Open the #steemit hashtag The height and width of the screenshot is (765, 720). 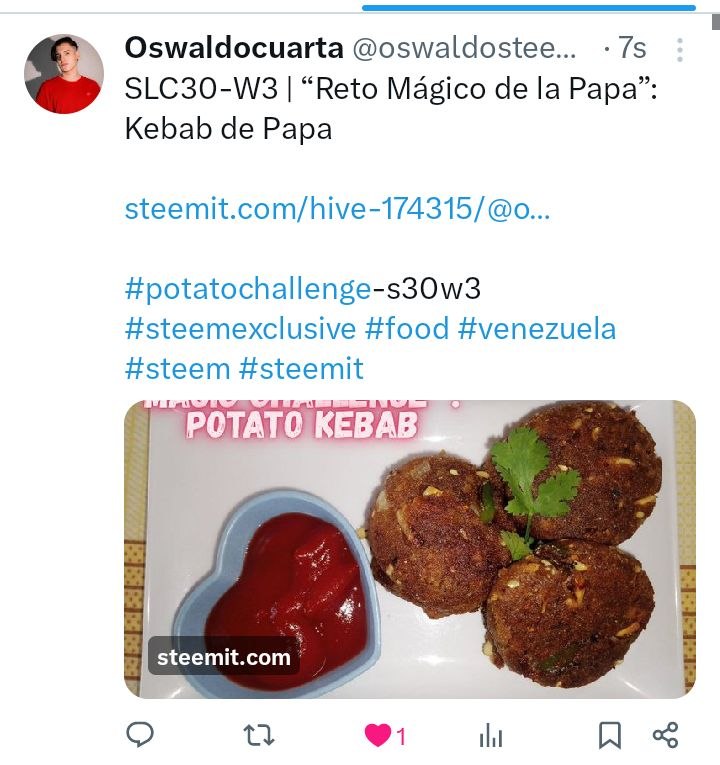point(301,368)
